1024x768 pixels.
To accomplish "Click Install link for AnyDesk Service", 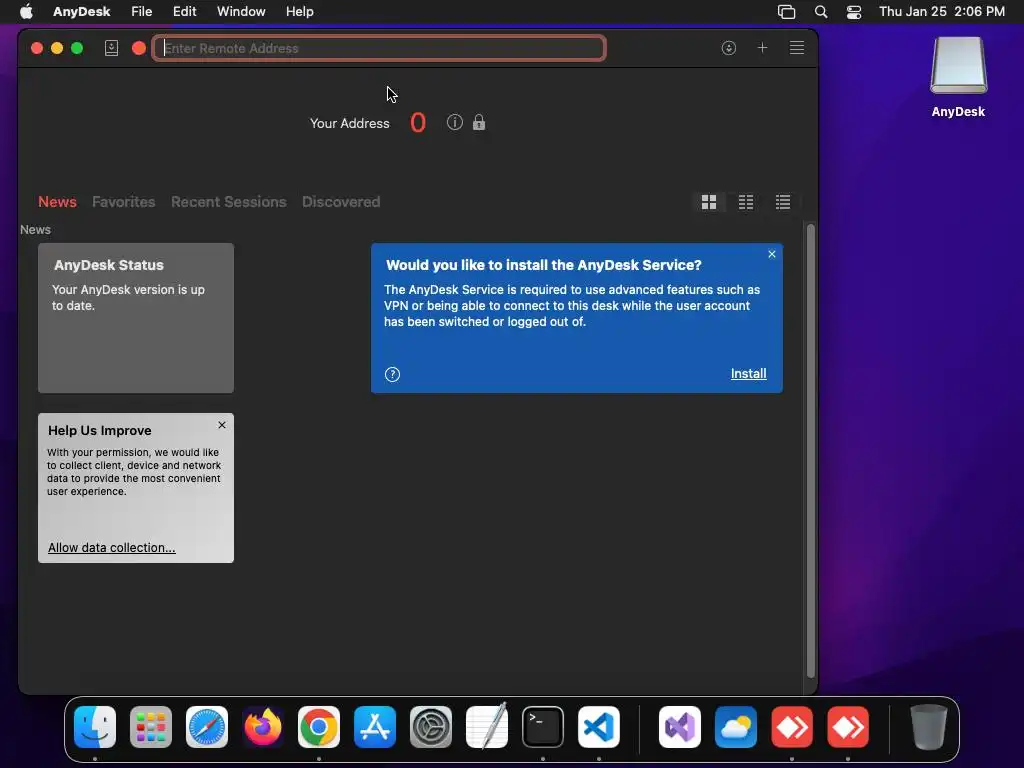I will (748, 374).
